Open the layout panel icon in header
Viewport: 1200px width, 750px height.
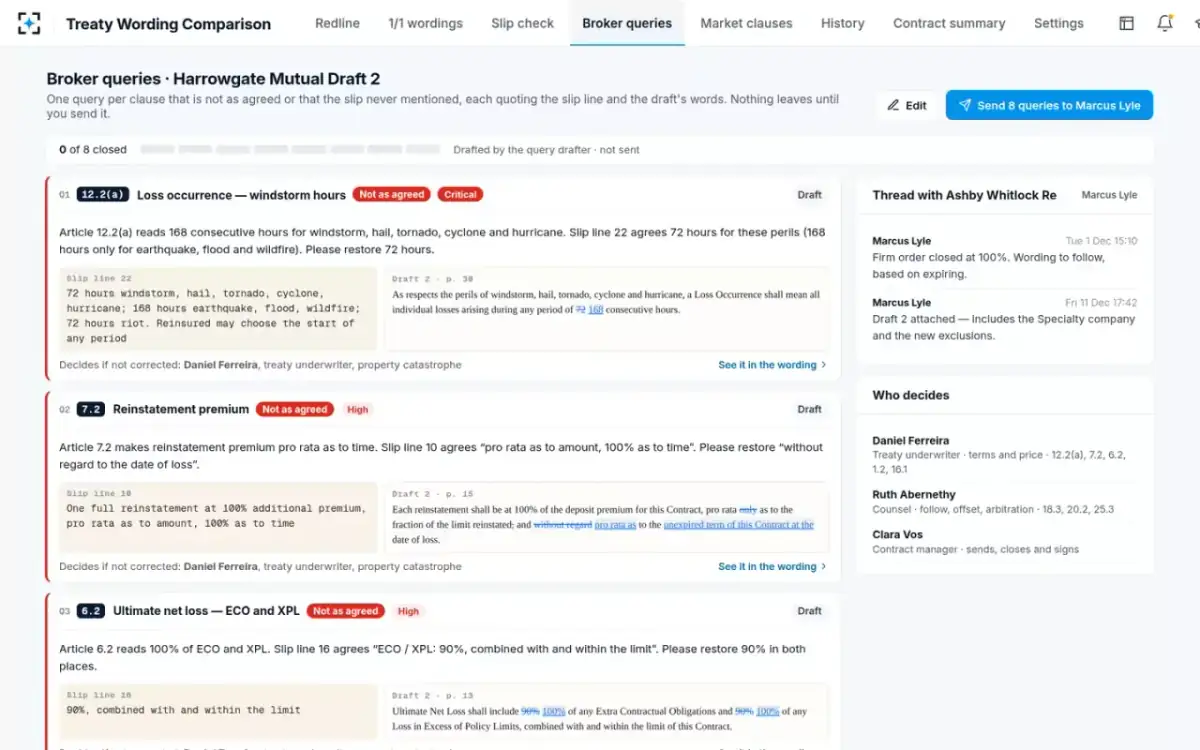[x=1127, y=23]
